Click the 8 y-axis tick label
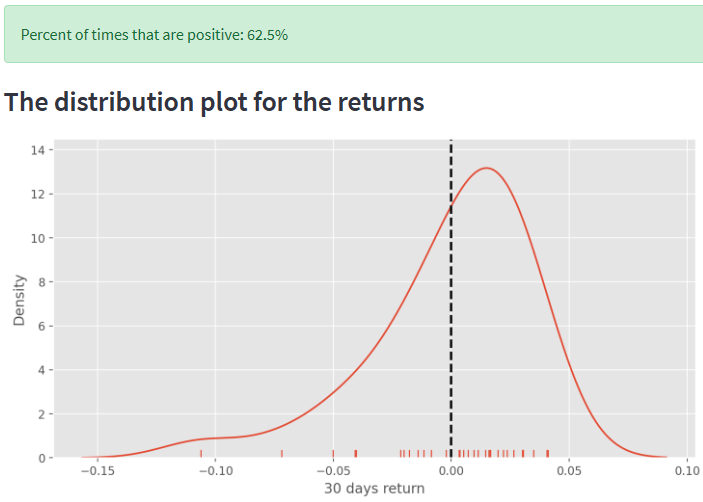This screenshot has width=703, height=502. point(42,282)
